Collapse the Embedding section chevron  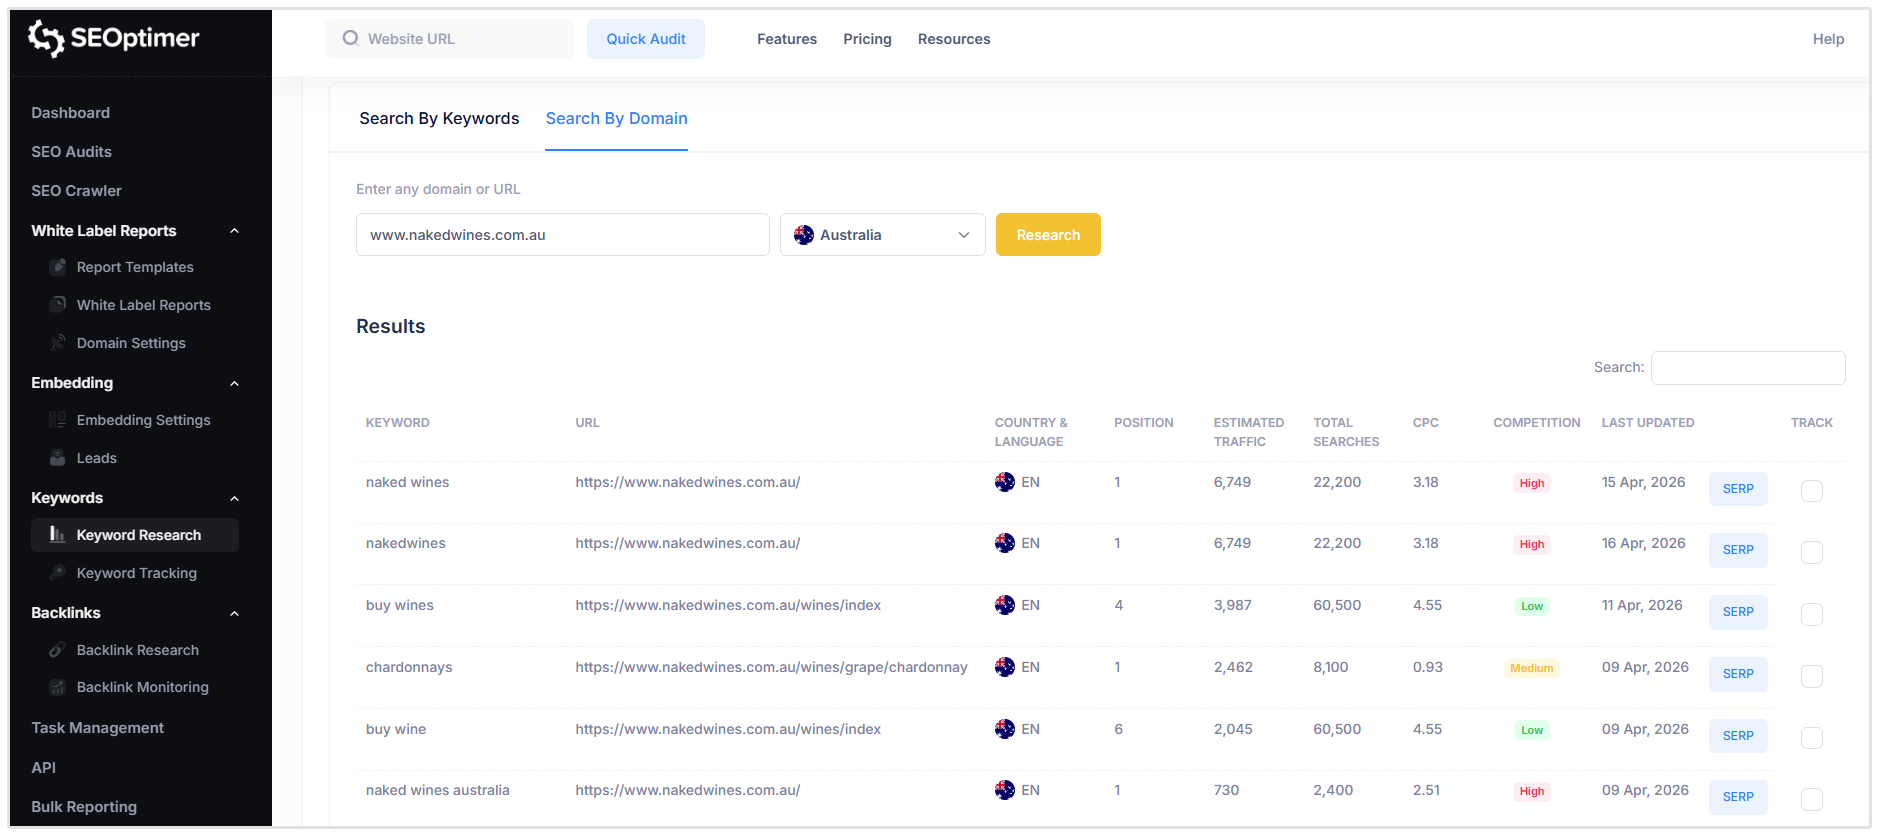point(234,383)
